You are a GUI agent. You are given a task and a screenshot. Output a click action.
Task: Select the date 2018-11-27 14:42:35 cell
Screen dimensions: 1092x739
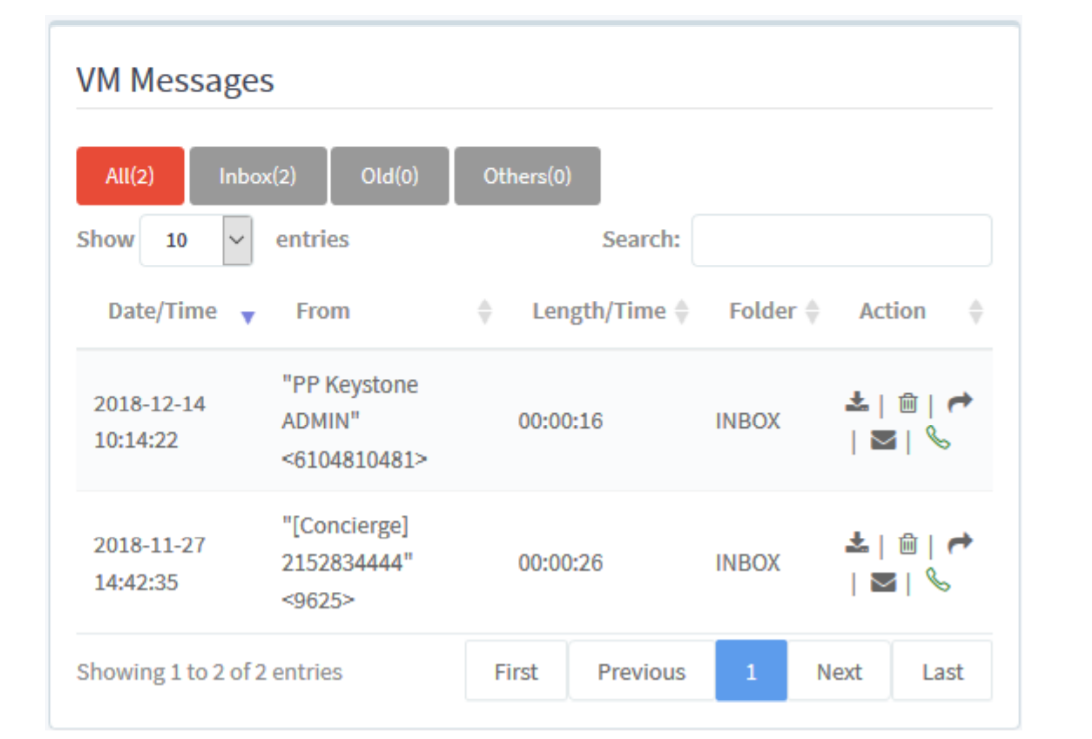[x=150, y=563]
